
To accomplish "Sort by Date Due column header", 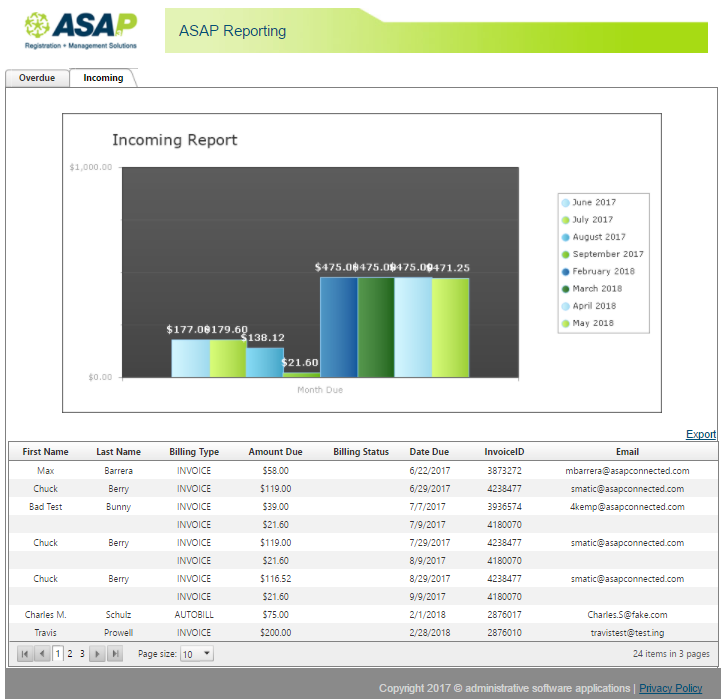I will tap(429, 452).
